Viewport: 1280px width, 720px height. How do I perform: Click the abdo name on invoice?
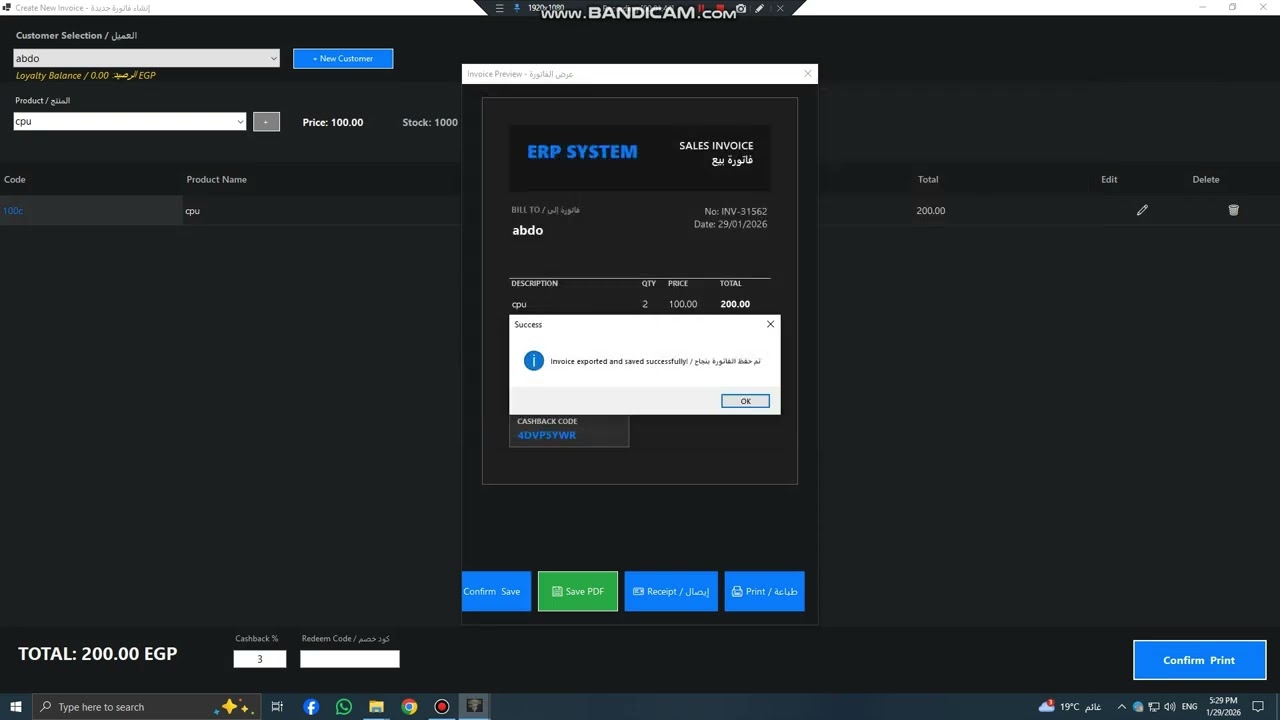tap(528, 230)
